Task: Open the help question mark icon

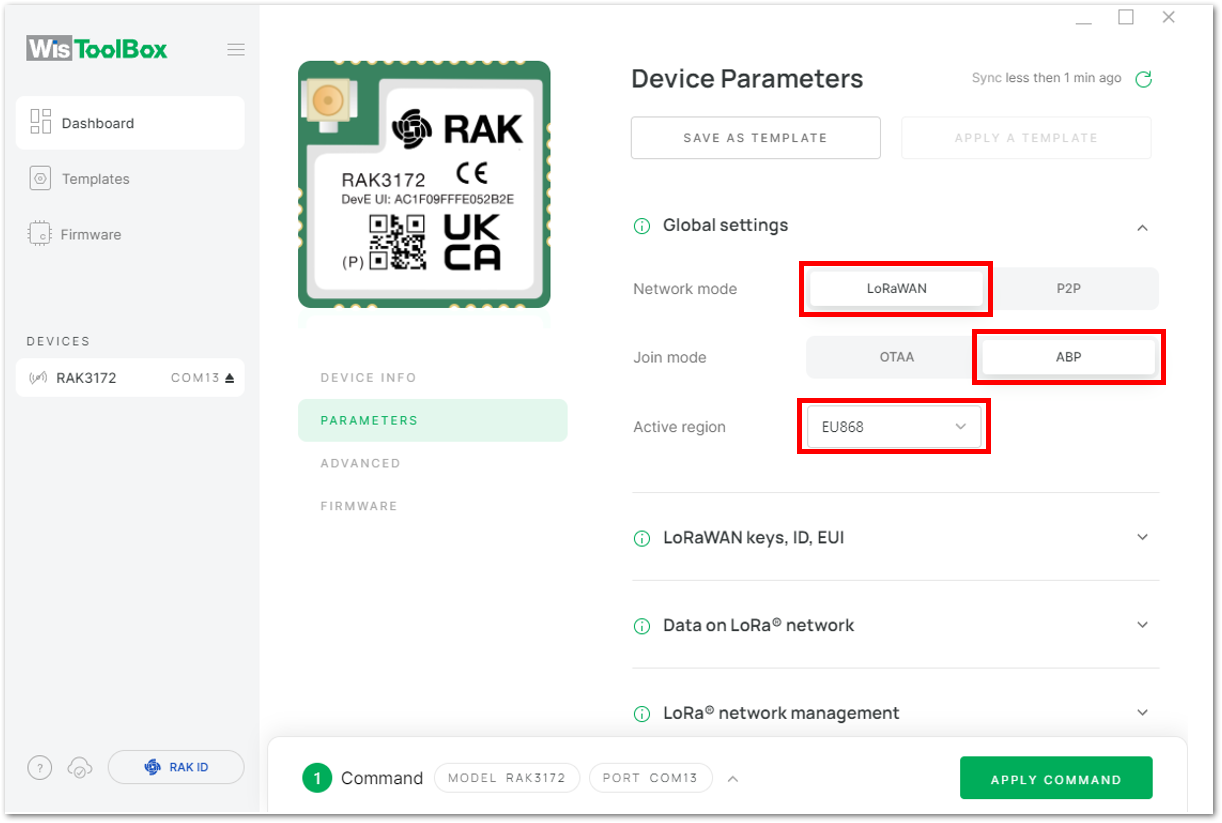Action: click(39, 768)
